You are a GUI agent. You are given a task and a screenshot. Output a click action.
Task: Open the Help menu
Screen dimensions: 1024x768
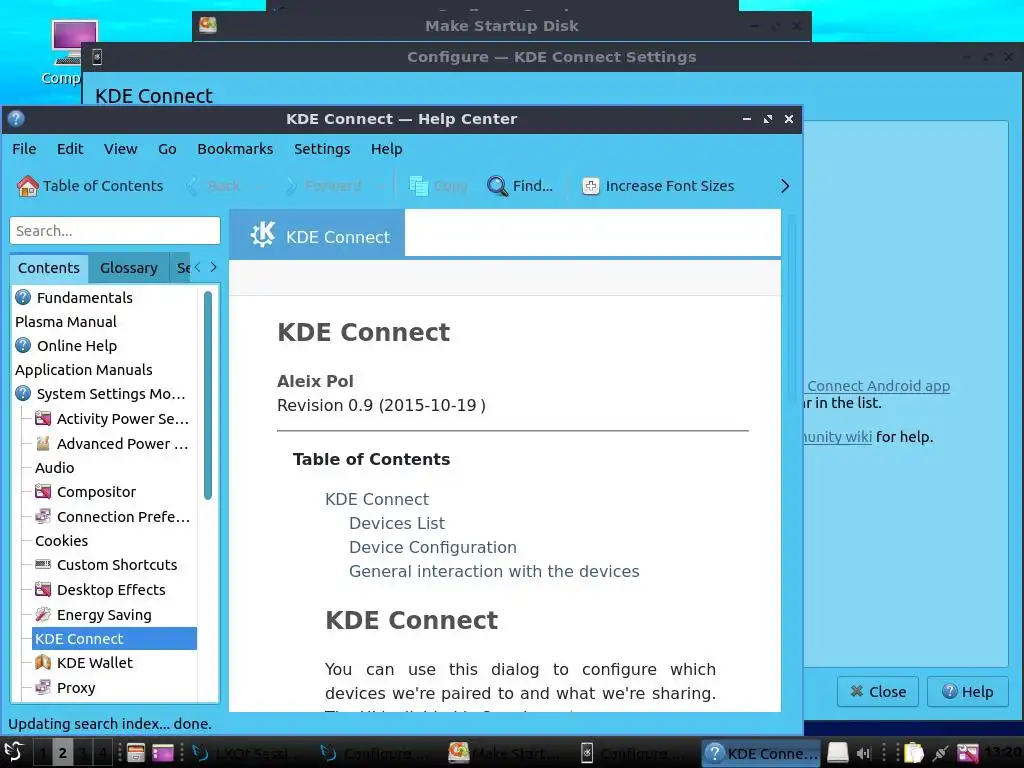pyautogui.click(x=387, y=149)
